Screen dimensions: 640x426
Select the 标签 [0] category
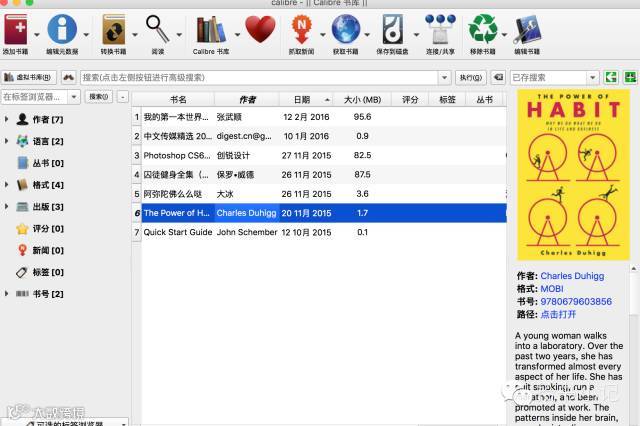[x=40, y=272]
